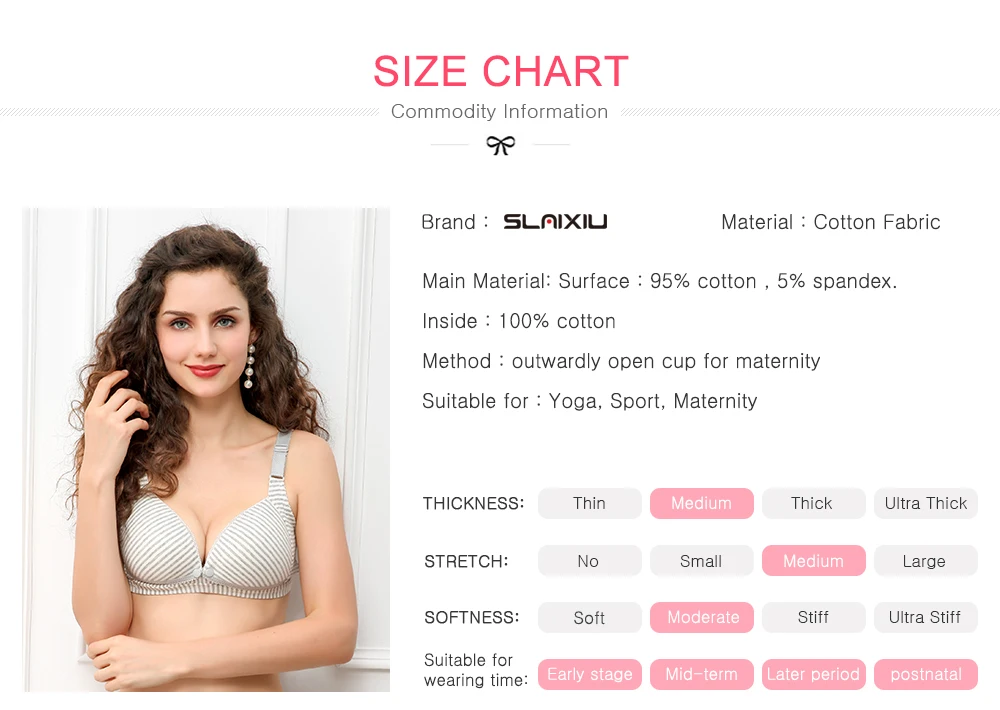Click the Mid-term wearing time tag
The height and width of the screenshot is (710, 1000).
702,674
